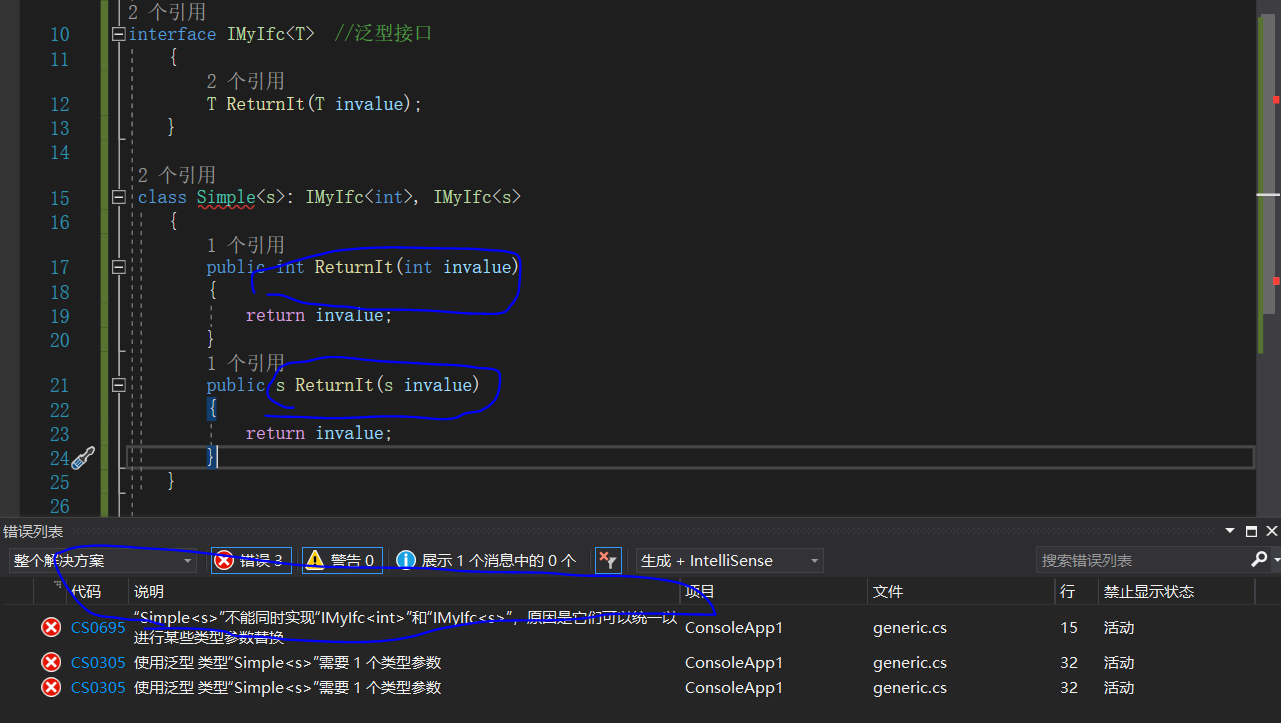Image resolution: width=1281 pixels, height=723 pixels.
Task: Collapse the IMyIfc interface block on line 10
Action: pyautogui.click(x=119, y=34)
